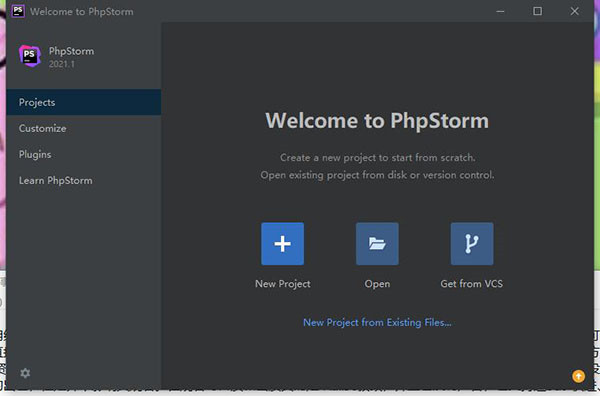The width and height of the screenshot is (600, 396).
Task: Click the Get from VCS label
Action: coord(471,284)
